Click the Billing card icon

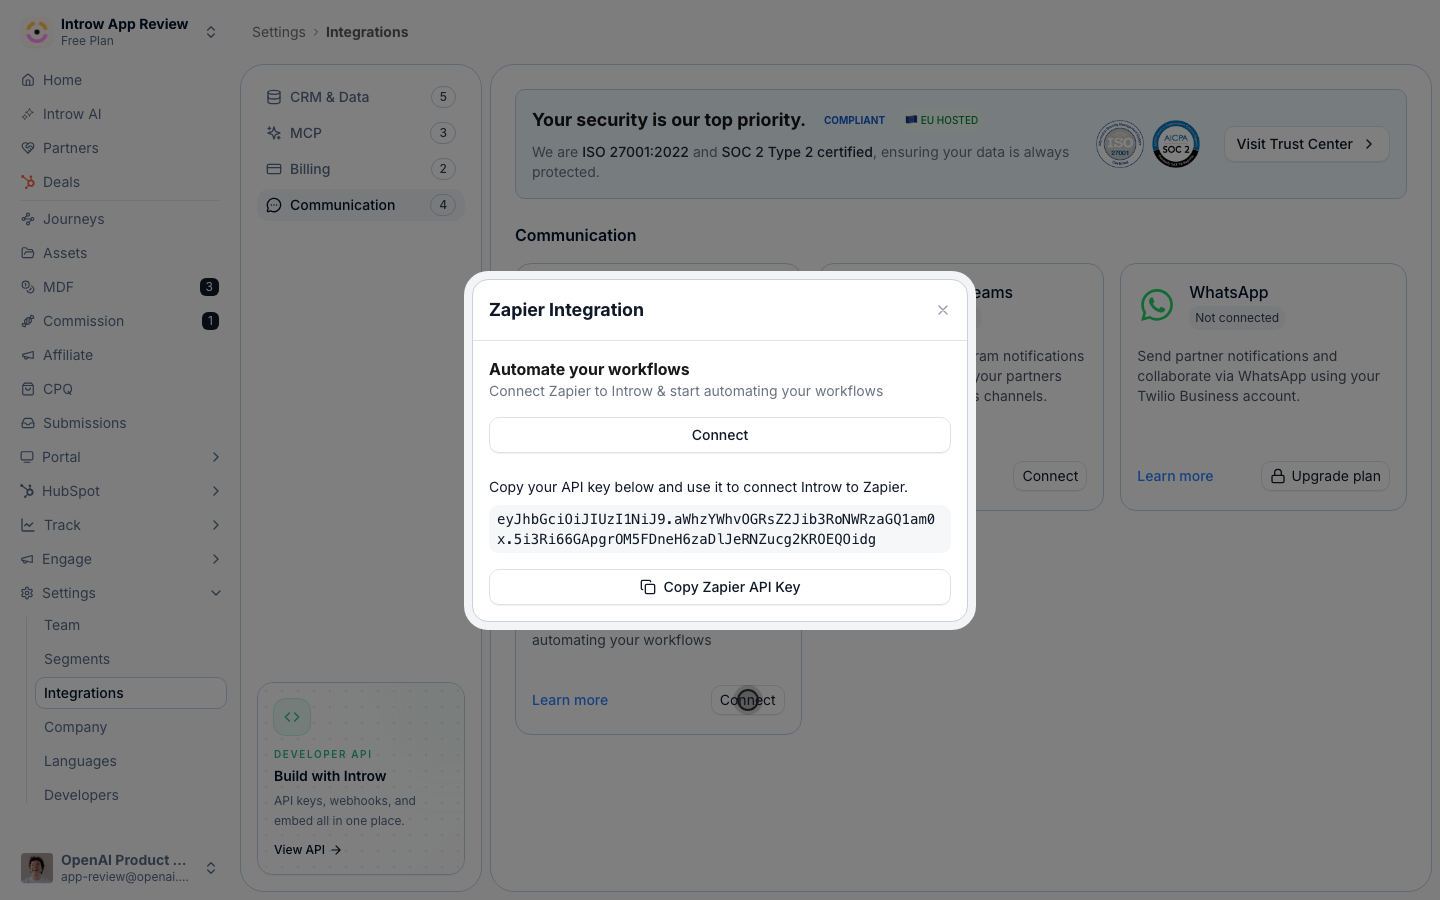(x=274, y=169)
